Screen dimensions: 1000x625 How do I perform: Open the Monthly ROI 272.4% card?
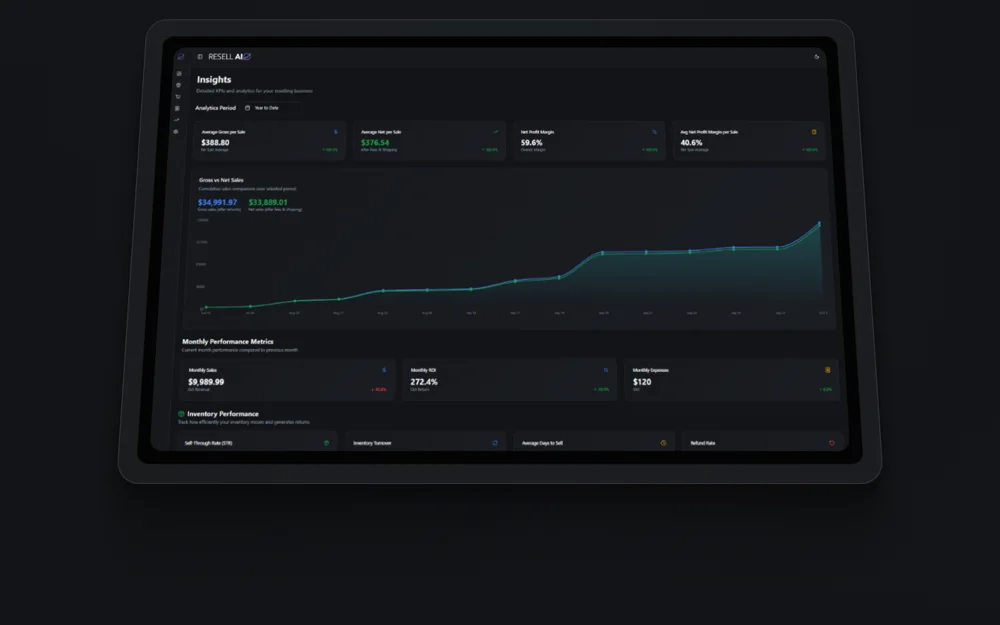pyautogui.click(x=510, y=379)
